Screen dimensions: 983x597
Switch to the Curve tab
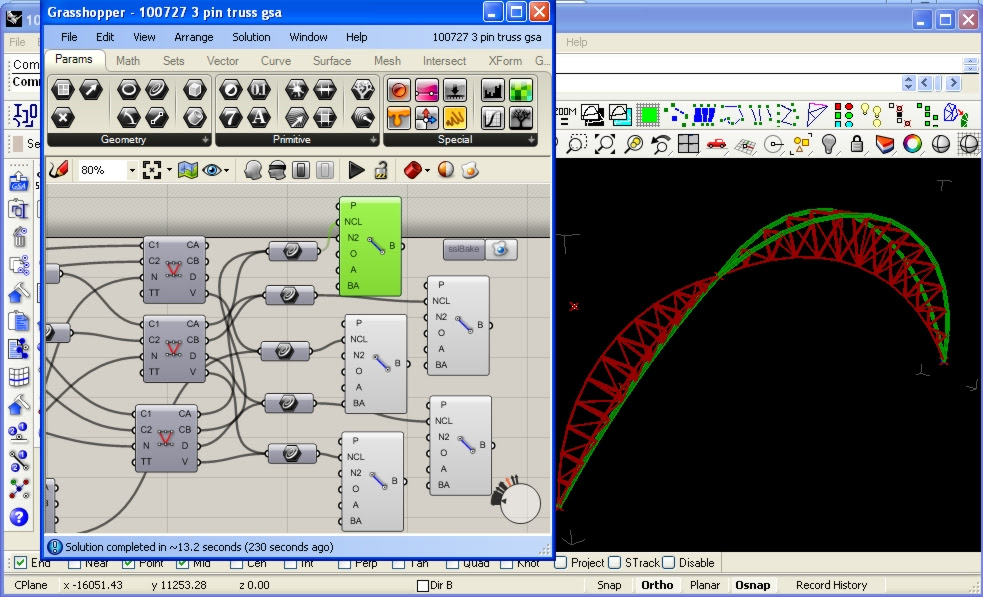point(276,61)
